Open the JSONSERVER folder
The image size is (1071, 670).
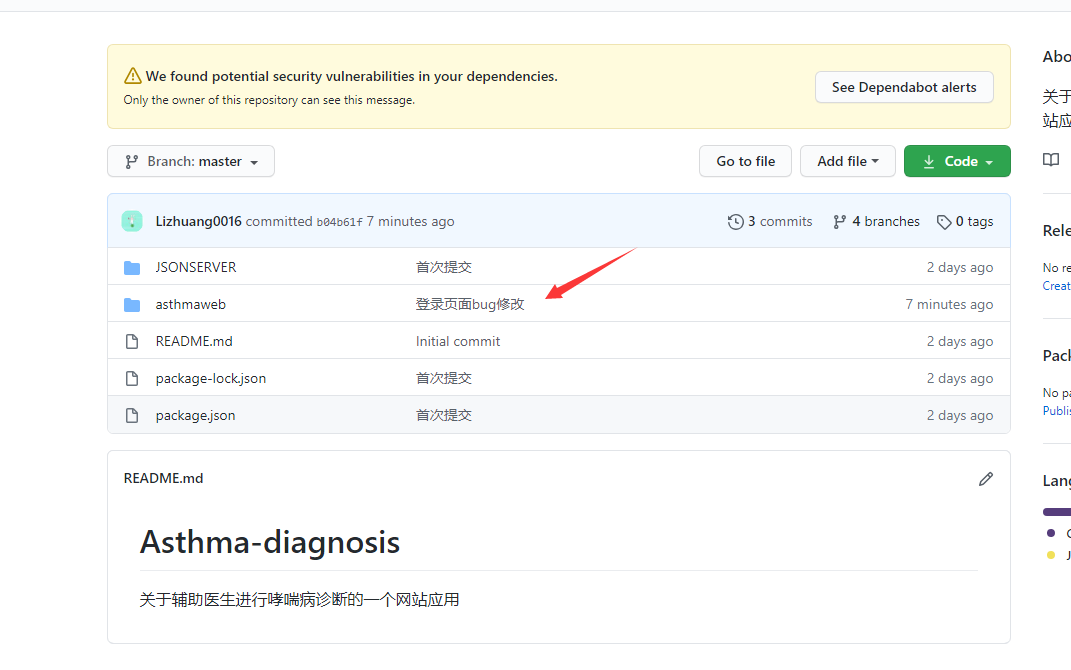pos(196,267)
